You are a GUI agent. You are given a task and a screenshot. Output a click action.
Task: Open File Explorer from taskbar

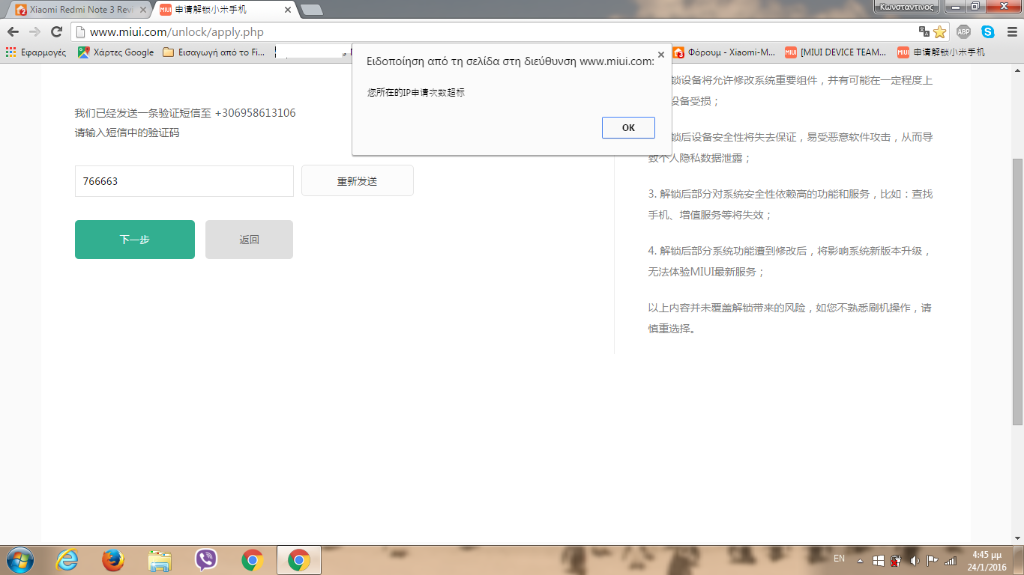[159, 561]
